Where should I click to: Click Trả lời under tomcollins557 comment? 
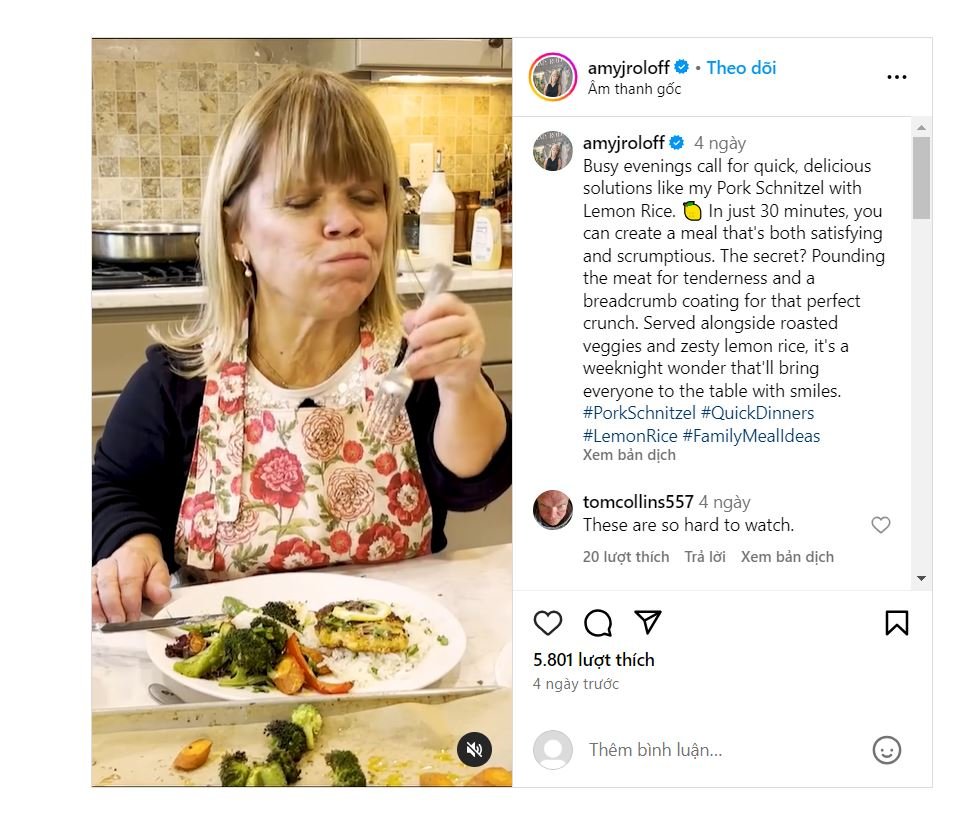click(x=705, y=557)
